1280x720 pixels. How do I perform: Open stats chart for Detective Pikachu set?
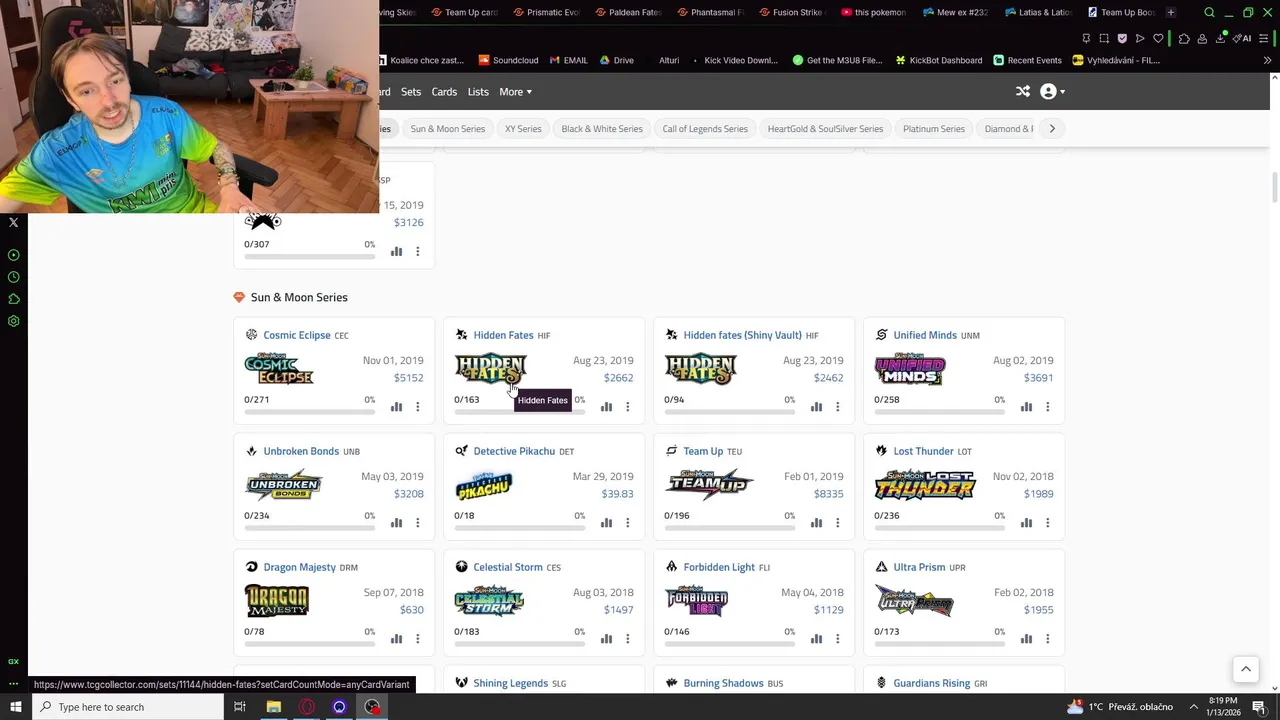pos(606,523)
